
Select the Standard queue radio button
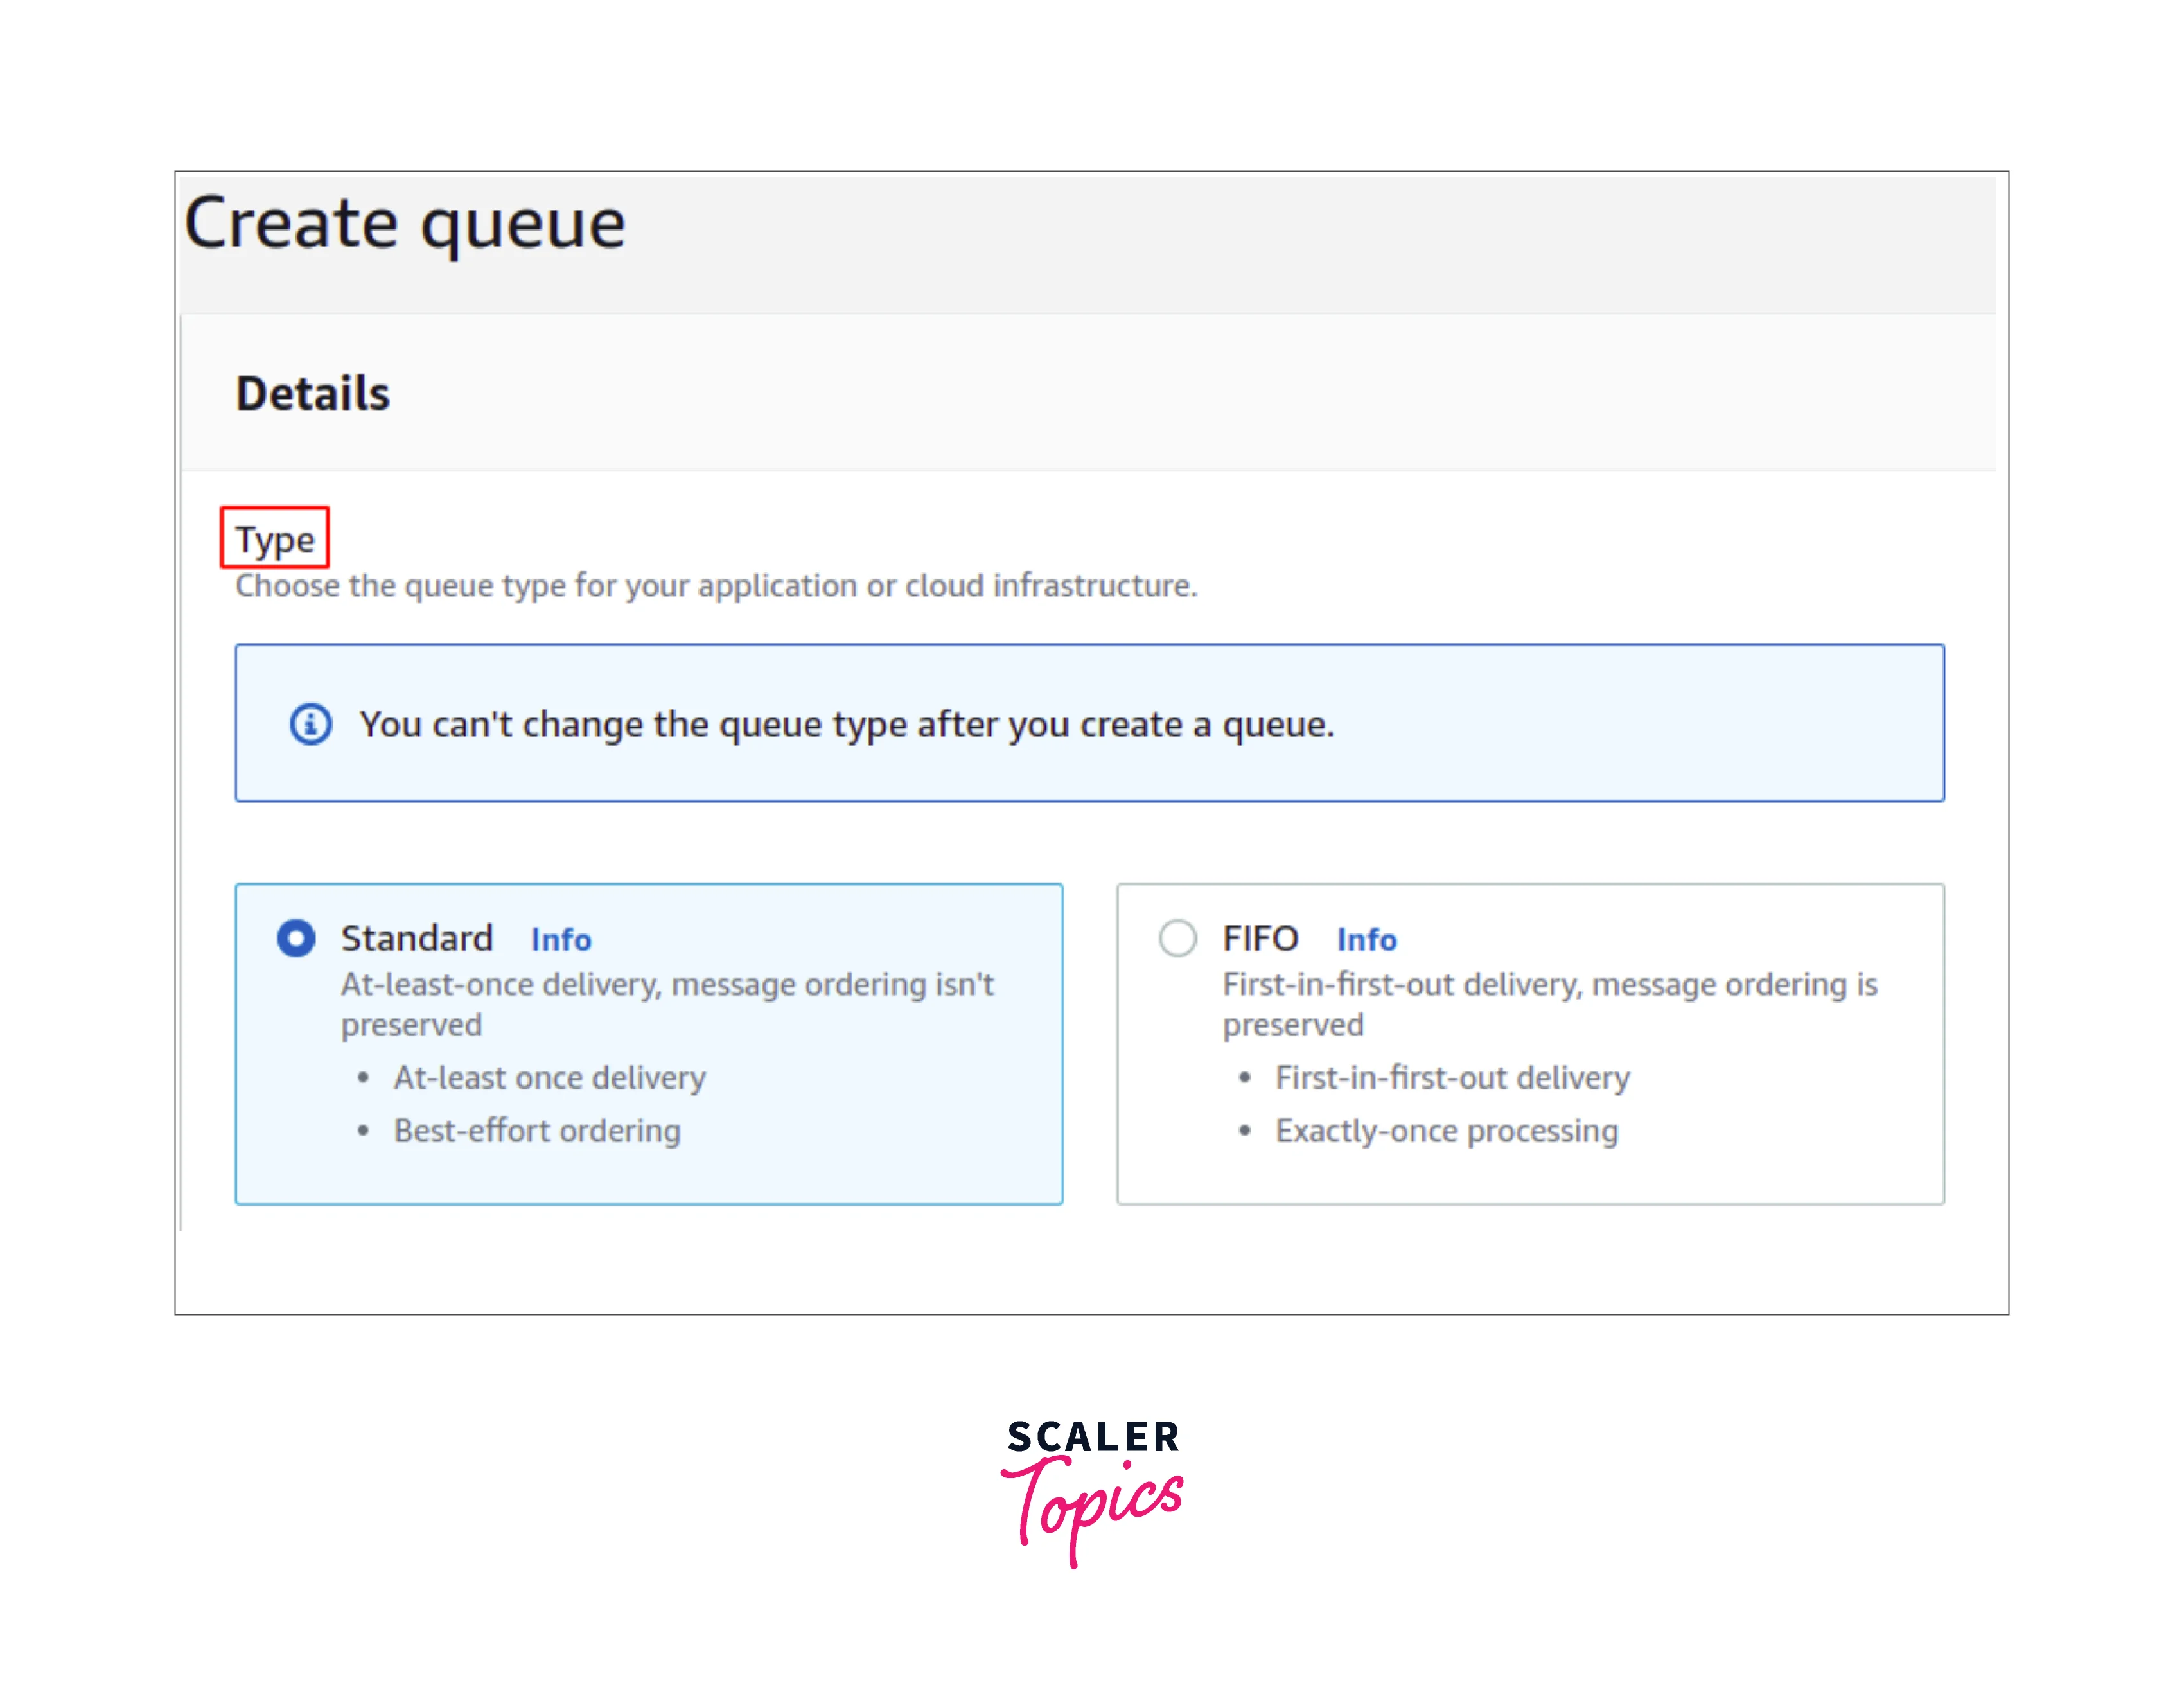(x=296, y=938)
